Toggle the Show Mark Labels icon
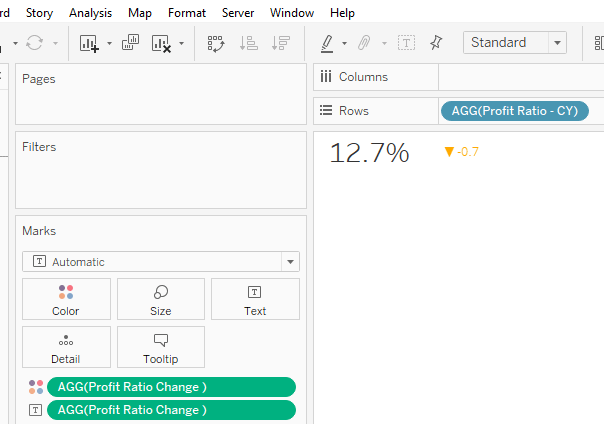Viewport: 604px width, 424px height. point(406,43)
